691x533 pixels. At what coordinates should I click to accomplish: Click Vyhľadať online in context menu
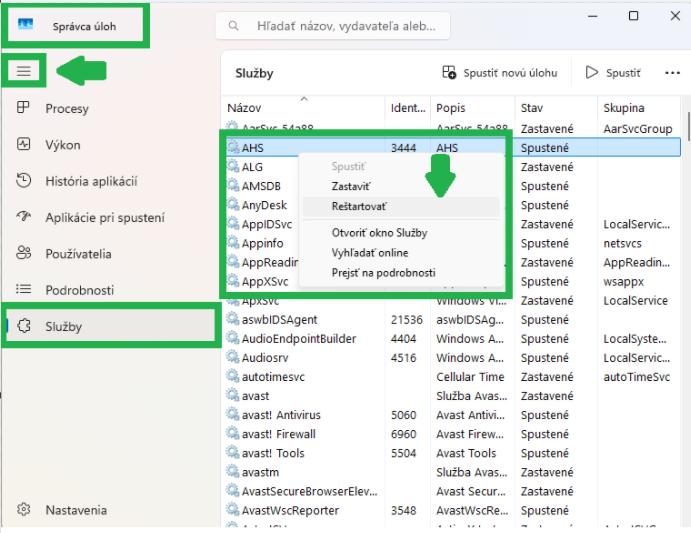pyautogui.click(x=369, y=252)
